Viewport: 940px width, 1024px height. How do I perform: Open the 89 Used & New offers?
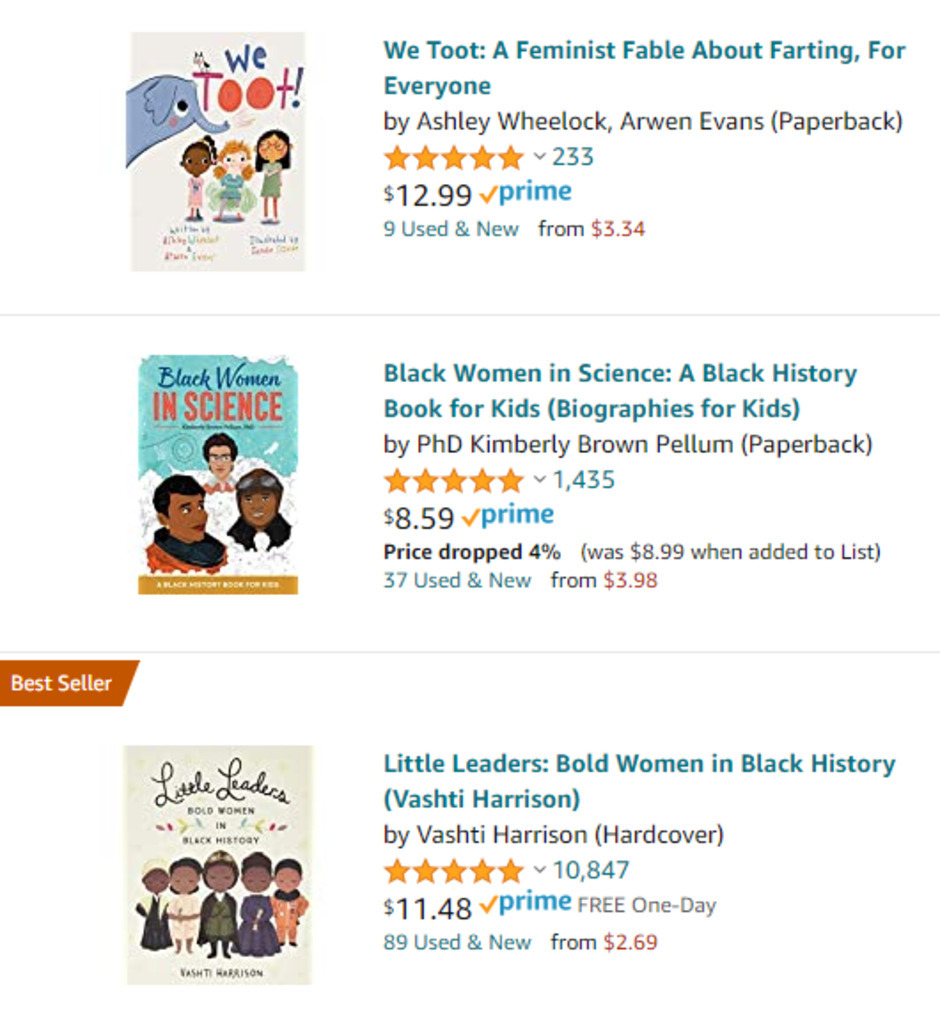point(457,942)
